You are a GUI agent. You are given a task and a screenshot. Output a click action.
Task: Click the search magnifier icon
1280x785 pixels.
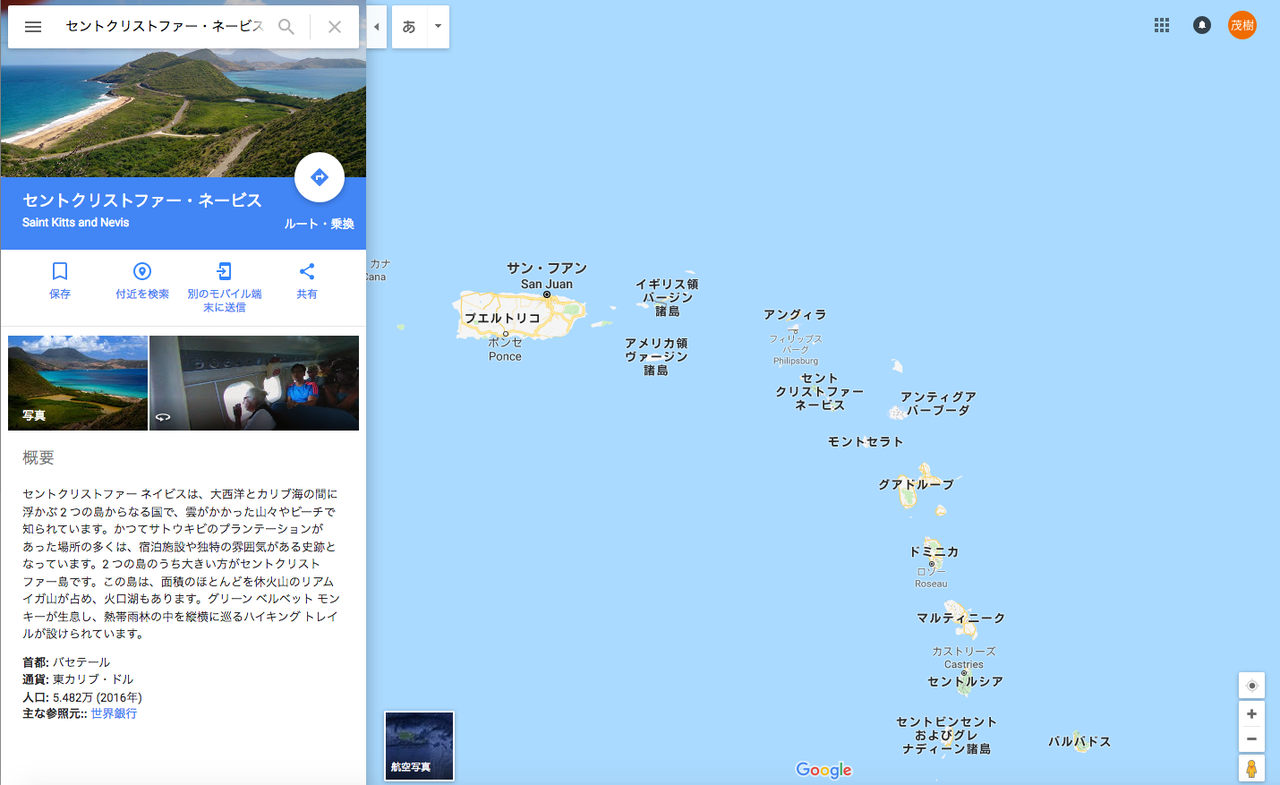coord(286,27)
